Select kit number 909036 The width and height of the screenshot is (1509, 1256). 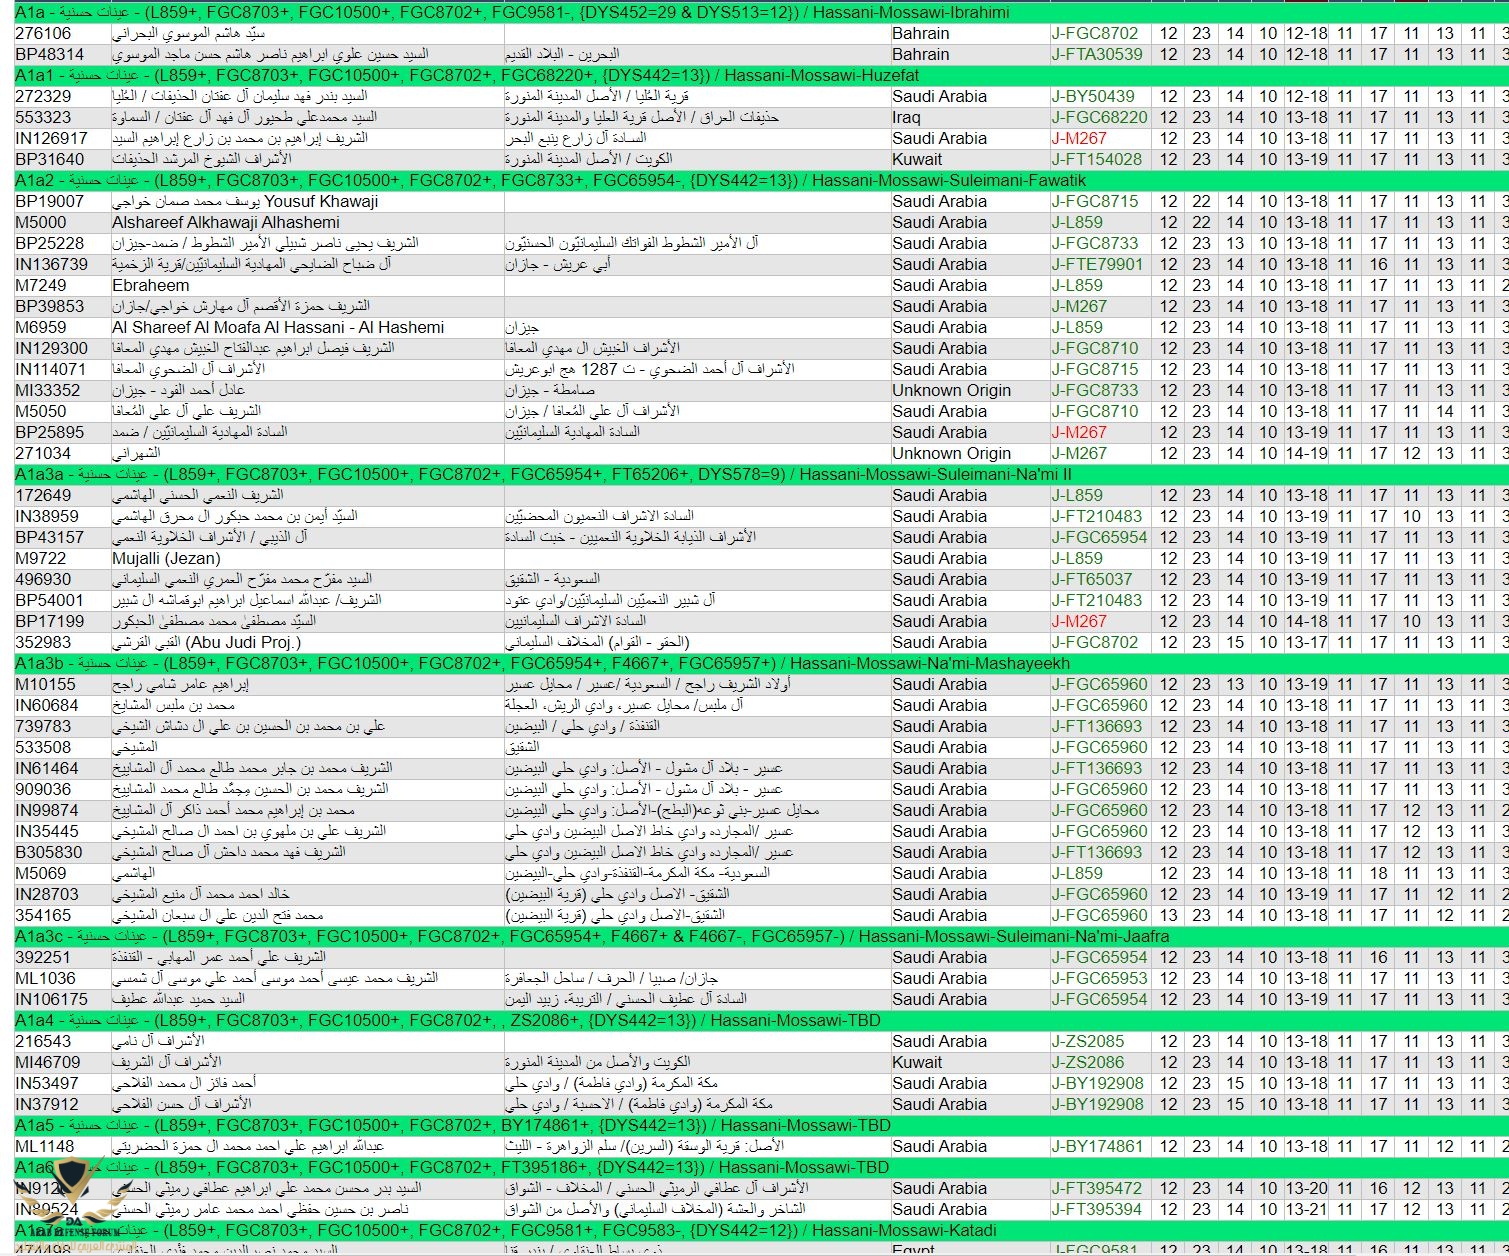tap(43, 790)
